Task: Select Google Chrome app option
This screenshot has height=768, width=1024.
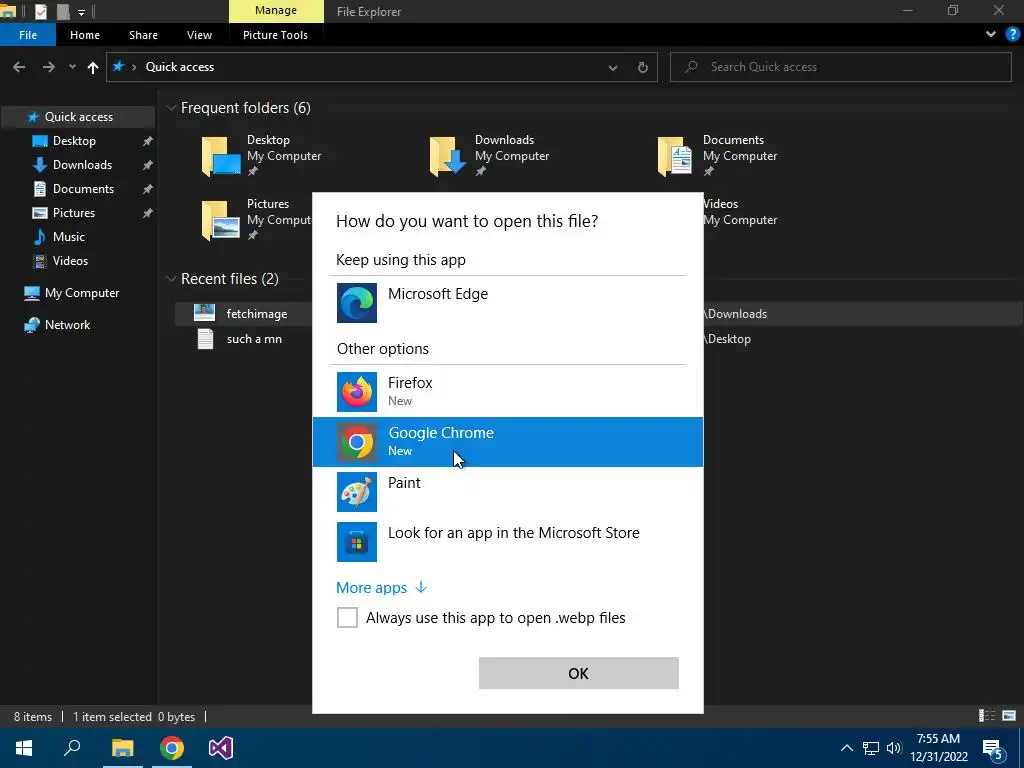Action: [x=507, y=442]
